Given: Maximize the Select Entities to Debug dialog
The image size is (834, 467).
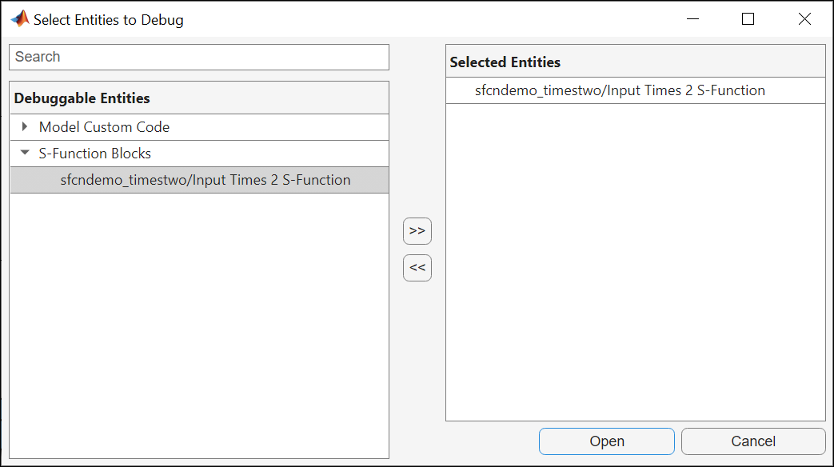Looking at the screenshot, I should tap(748, 19).
